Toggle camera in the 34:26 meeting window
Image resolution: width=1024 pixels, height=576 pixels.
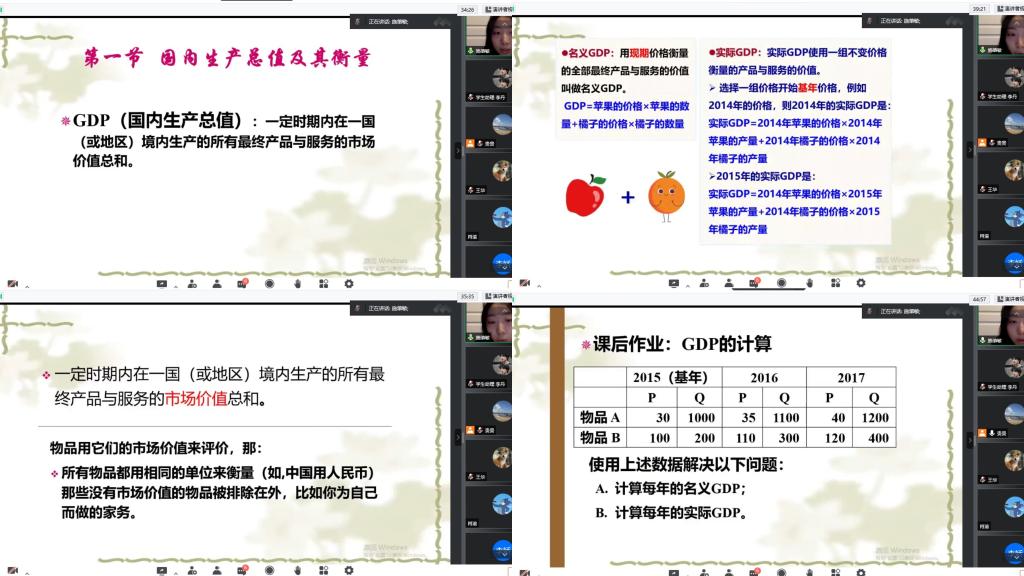13,283
